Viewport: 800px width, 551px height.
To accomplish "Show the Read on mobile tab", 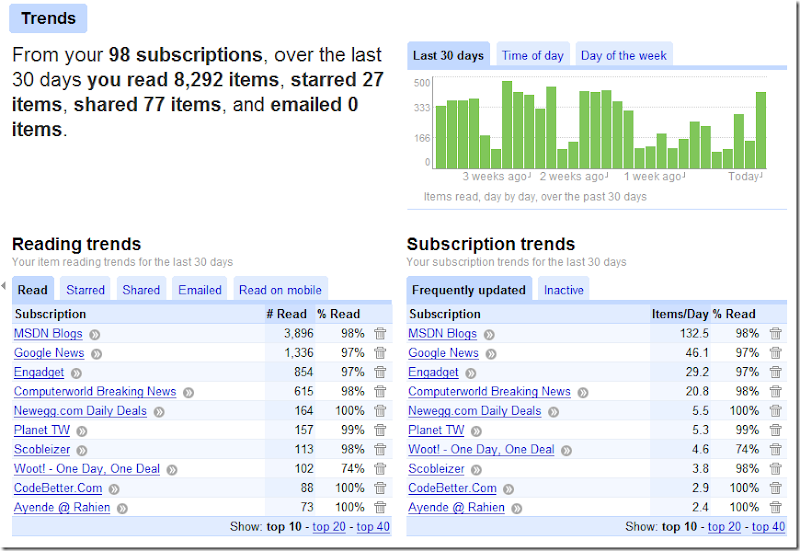I will point(280,290).
